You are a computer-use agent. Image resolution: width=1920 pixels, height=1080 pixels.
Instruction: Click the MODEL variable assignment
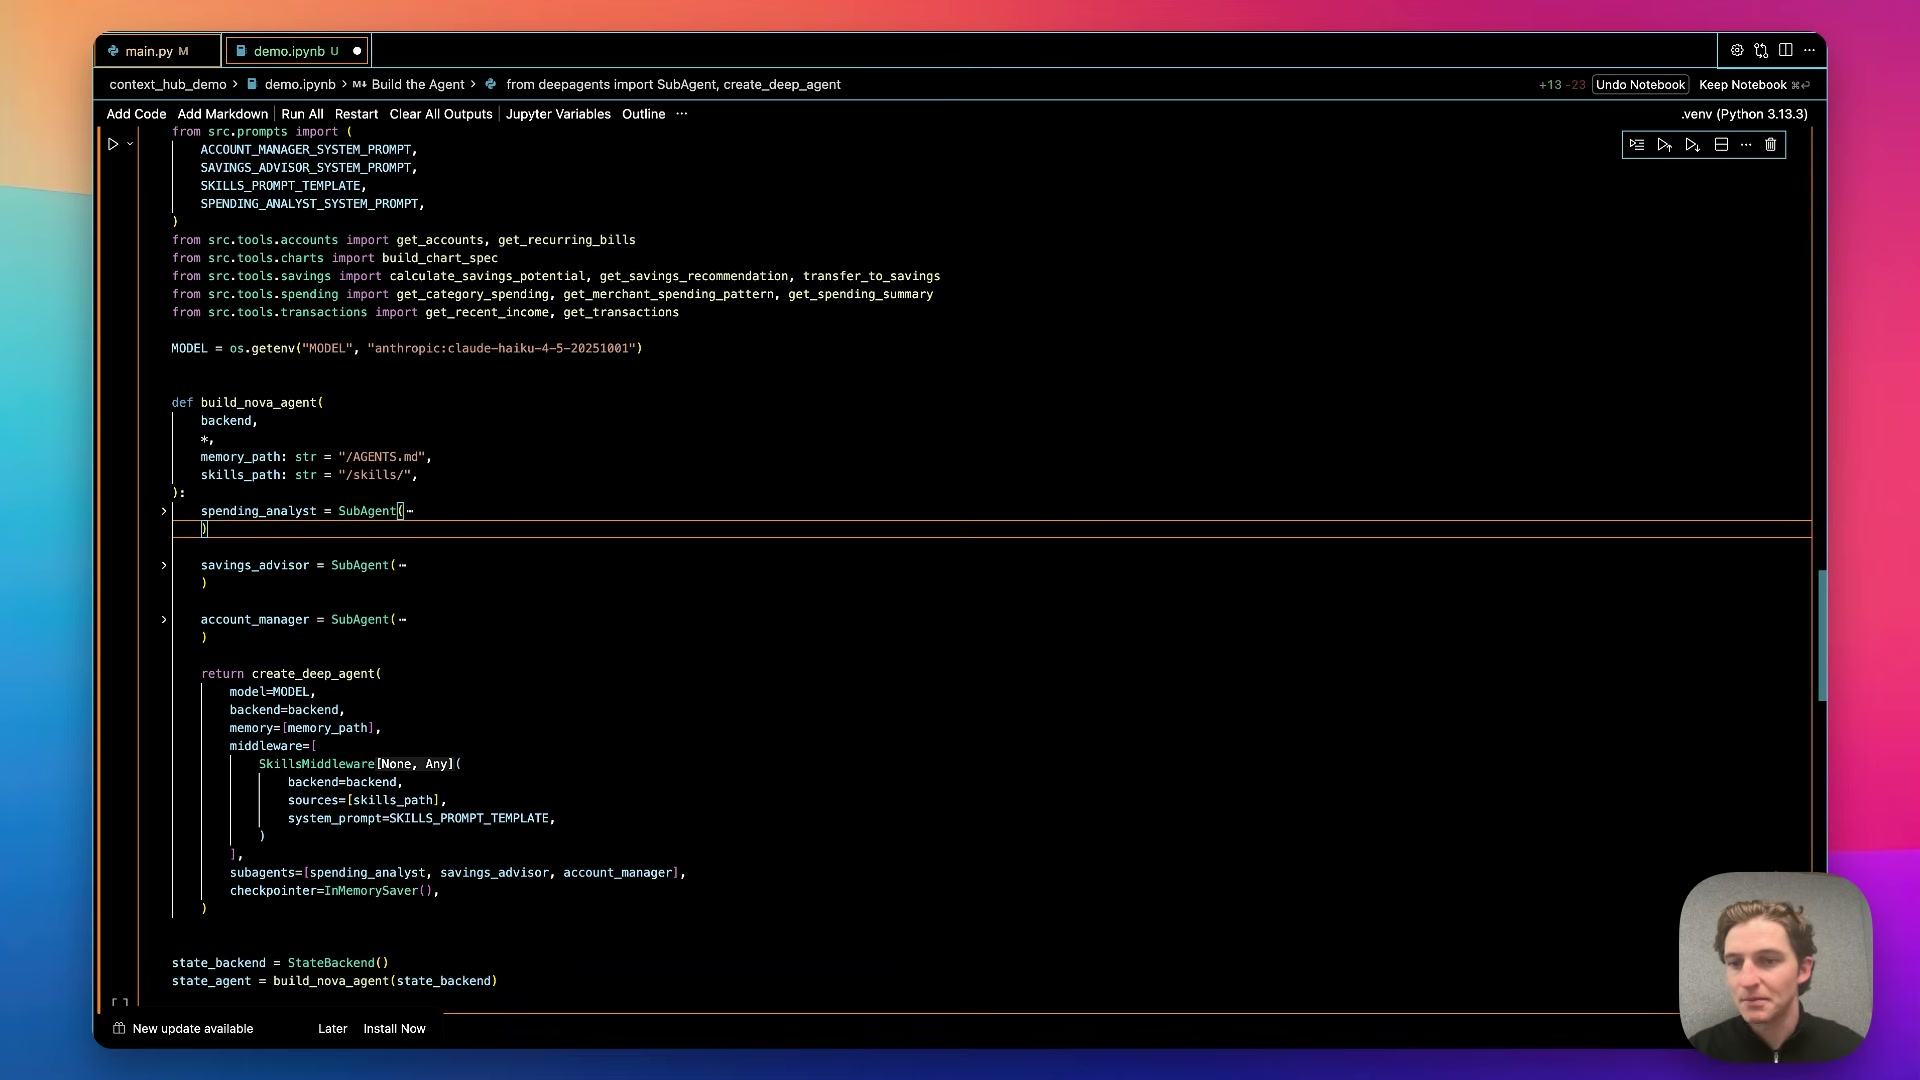(x=189, y=349)
